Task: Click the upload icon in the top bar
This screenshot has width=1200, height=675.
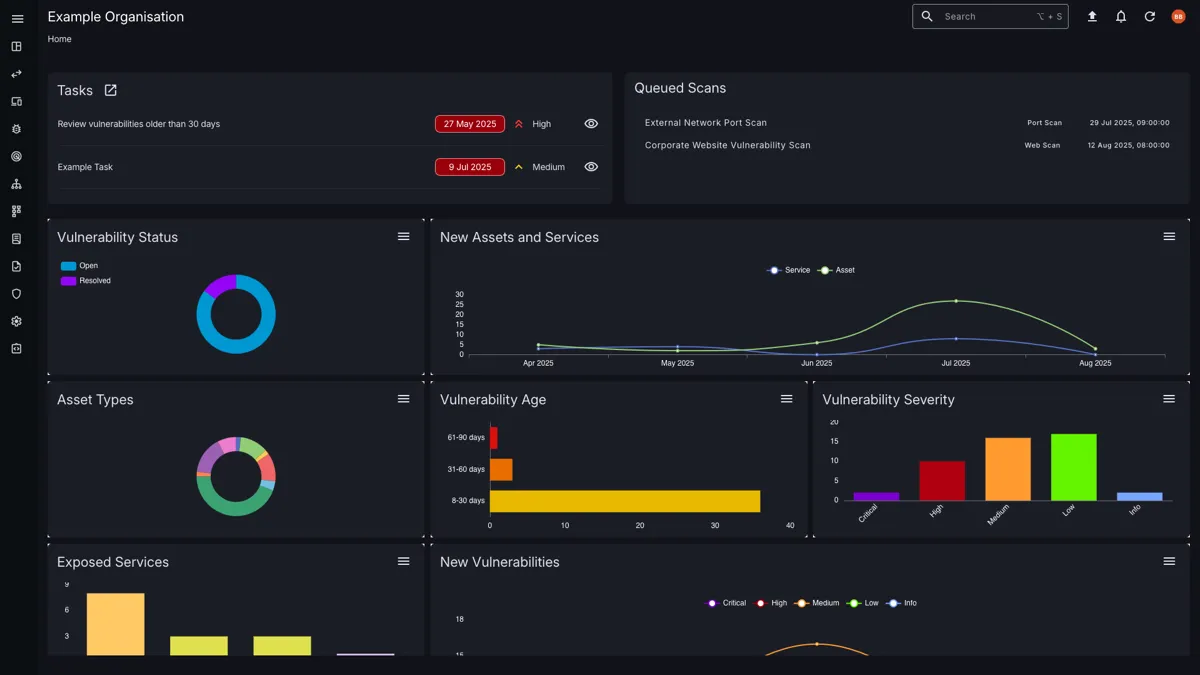Action: point(1092,16)
